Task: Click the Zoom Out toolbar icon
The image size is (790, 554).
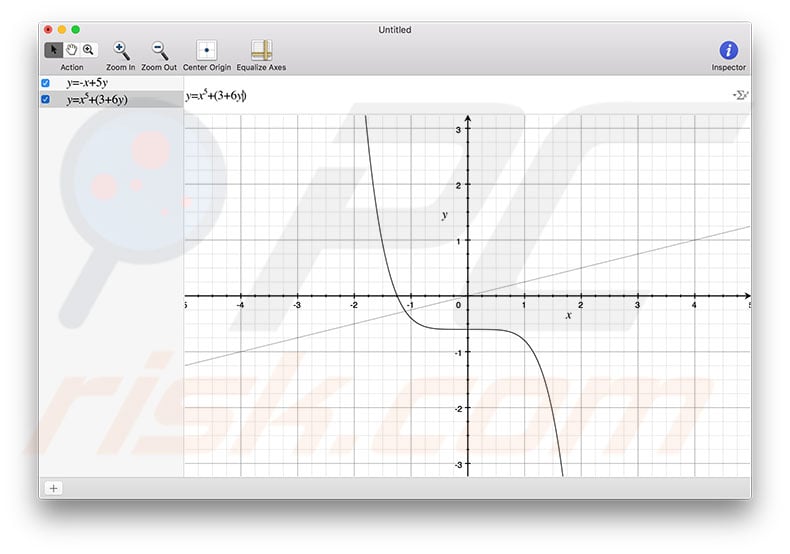Action: pos(159,50)
